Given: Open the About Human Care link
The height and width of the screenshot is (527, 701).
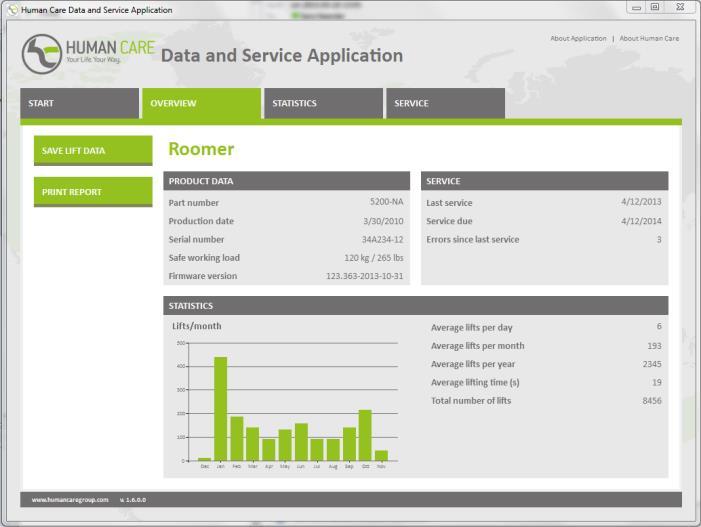Looking at the screenshot, I should tap(649, 38).
